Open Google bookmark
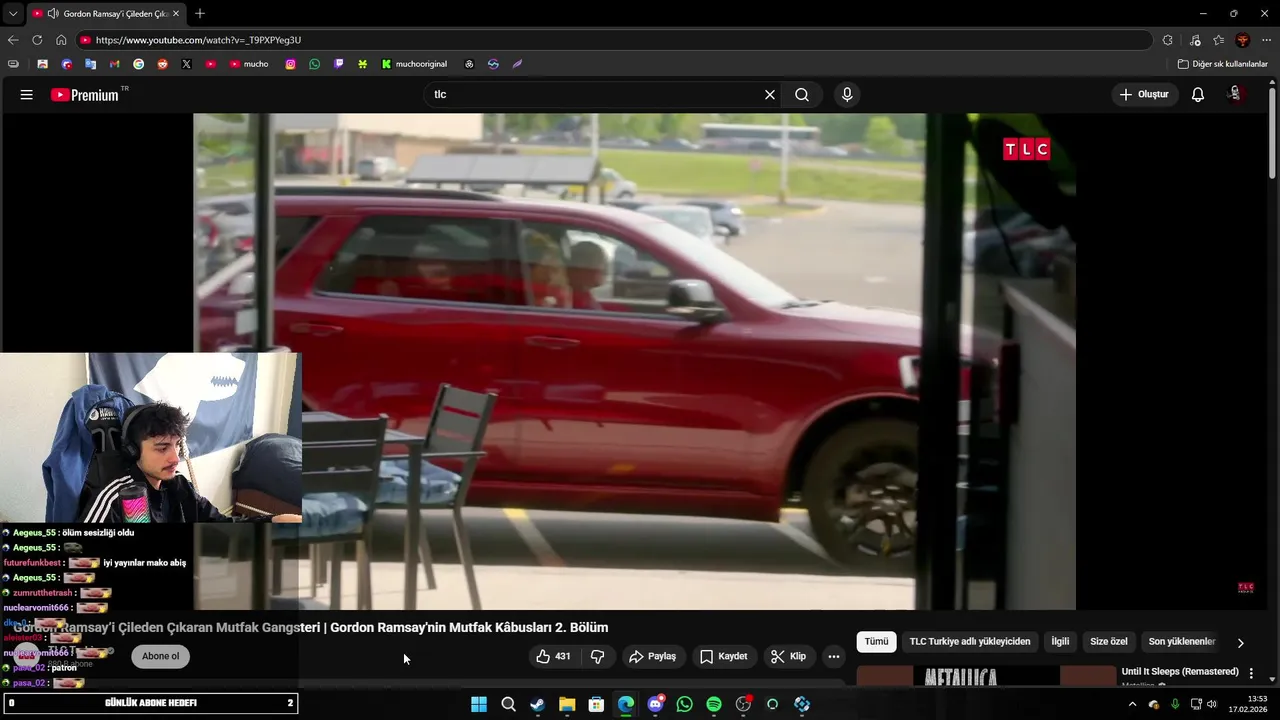Viewport: 1280px width, 720px height. (138, 64)
